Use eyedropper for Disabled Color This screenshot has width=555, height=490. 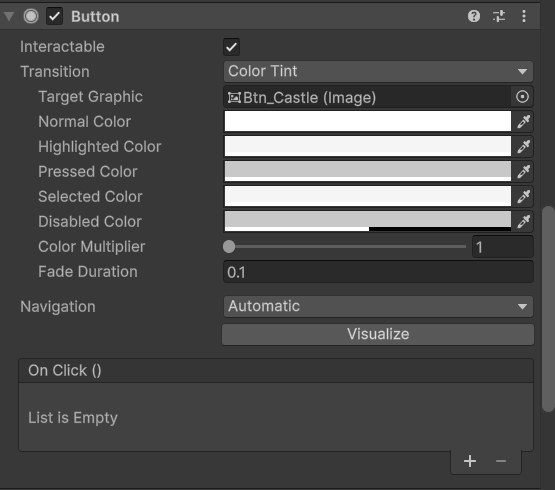(523, 221)
